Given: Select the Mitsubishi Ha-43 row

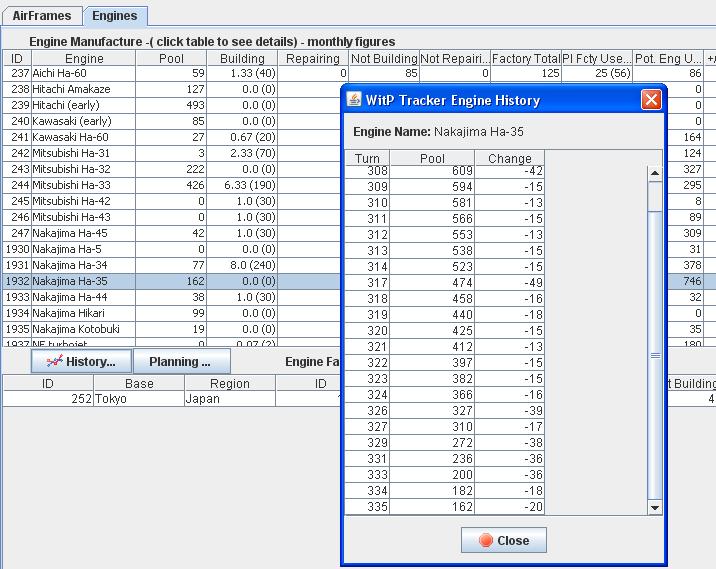Looking at the screenshot, I should coord(172,217).
